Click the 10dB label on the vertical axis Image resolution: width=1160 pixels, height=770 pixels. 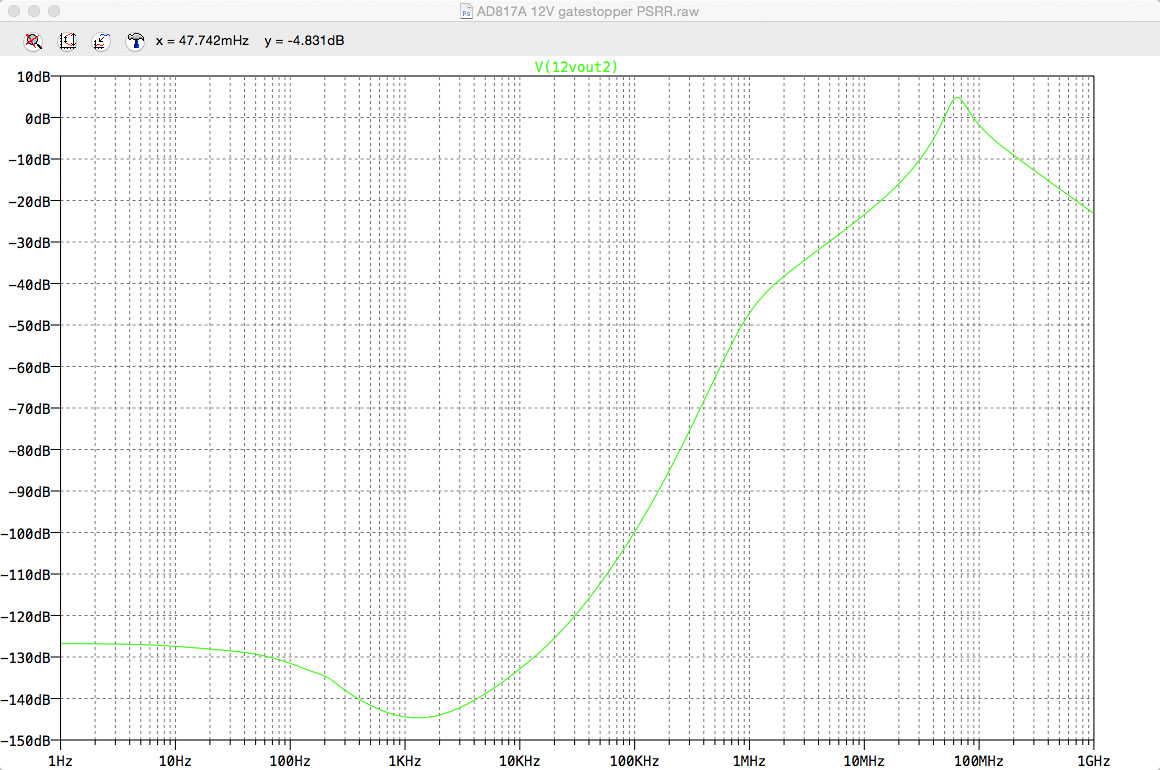[x=34, y=77]
